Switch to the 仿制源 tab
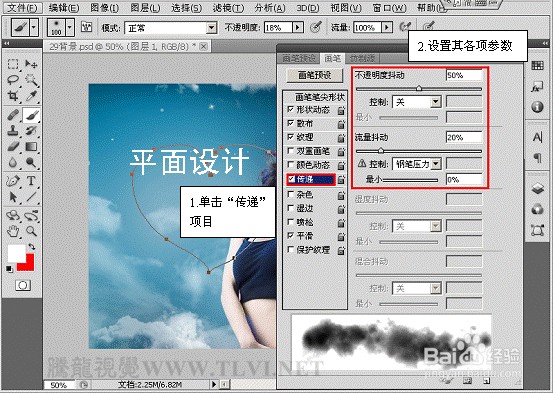Image resolution: width=553 pixels, height=393 pixels. click(x=363, y=58)
